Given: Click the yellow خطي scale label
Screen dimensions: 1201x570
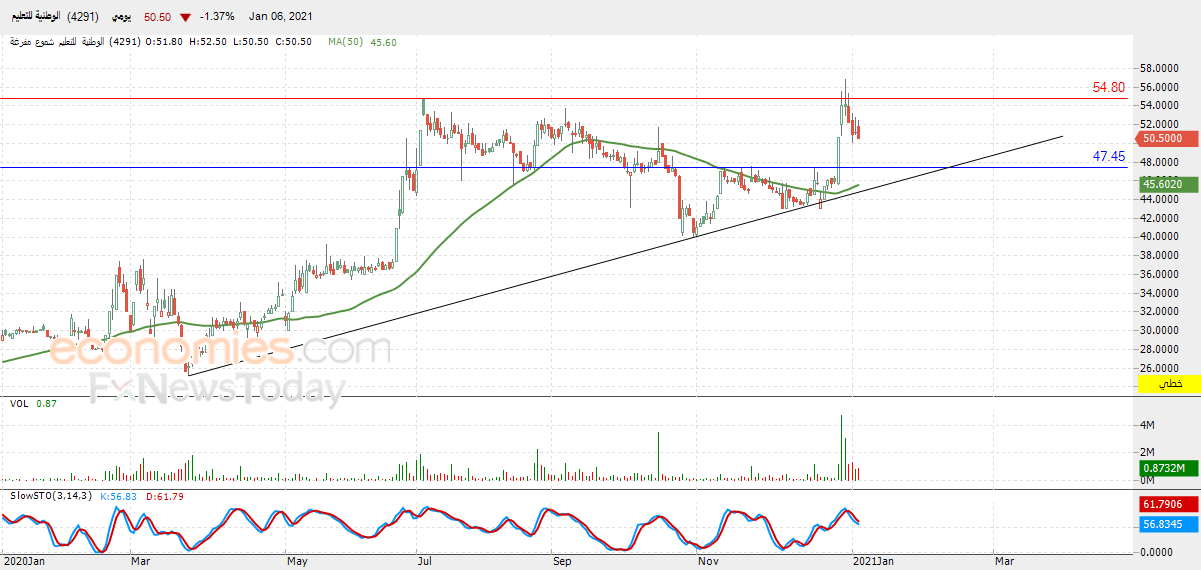Looking at the screenshot, I should pos(1169,383).
